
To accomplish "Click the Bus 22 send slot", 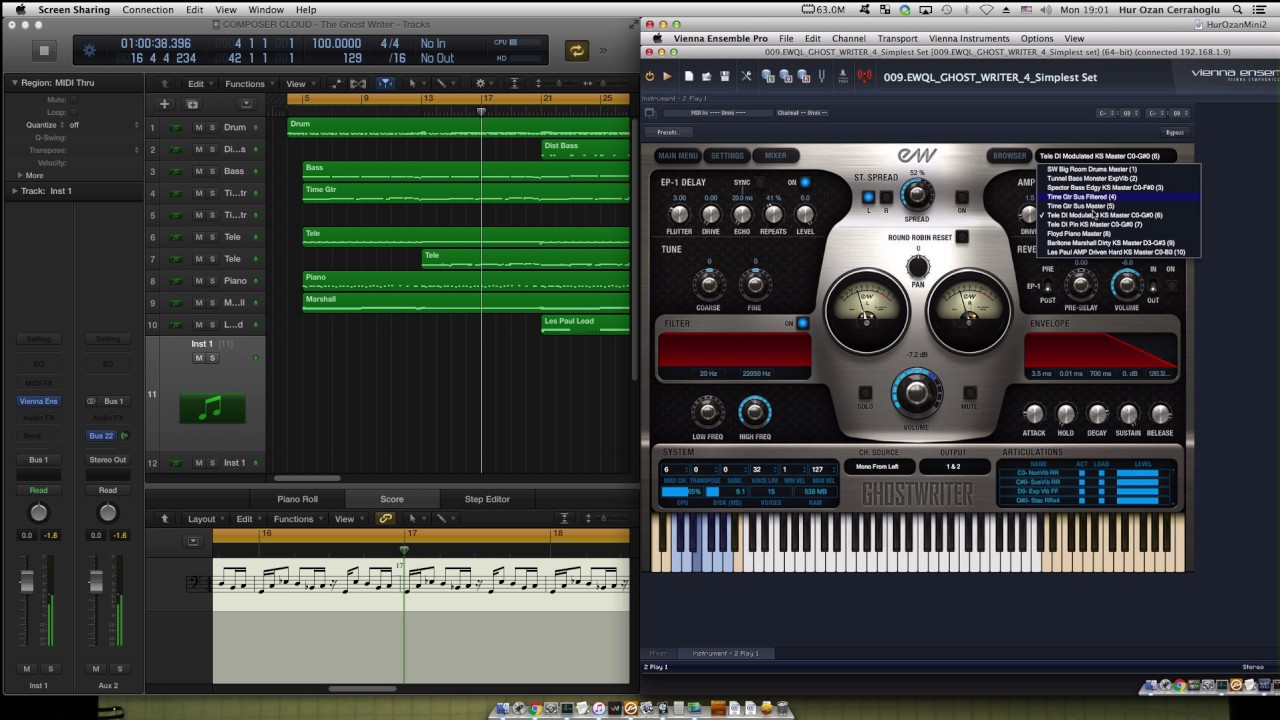I will tap(101, 436).
